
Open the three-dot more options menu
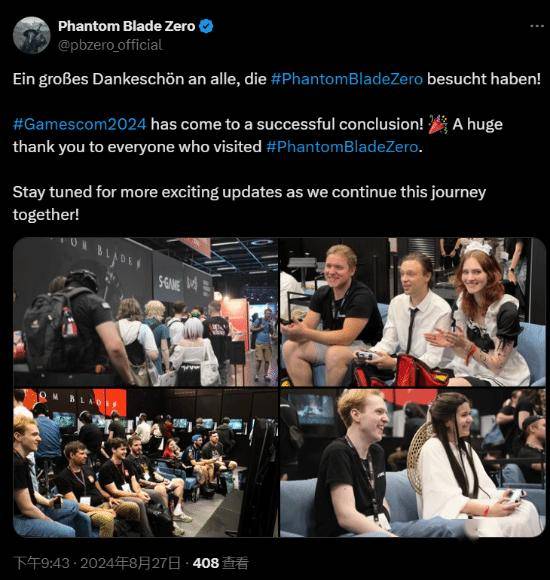click(537, 26)
